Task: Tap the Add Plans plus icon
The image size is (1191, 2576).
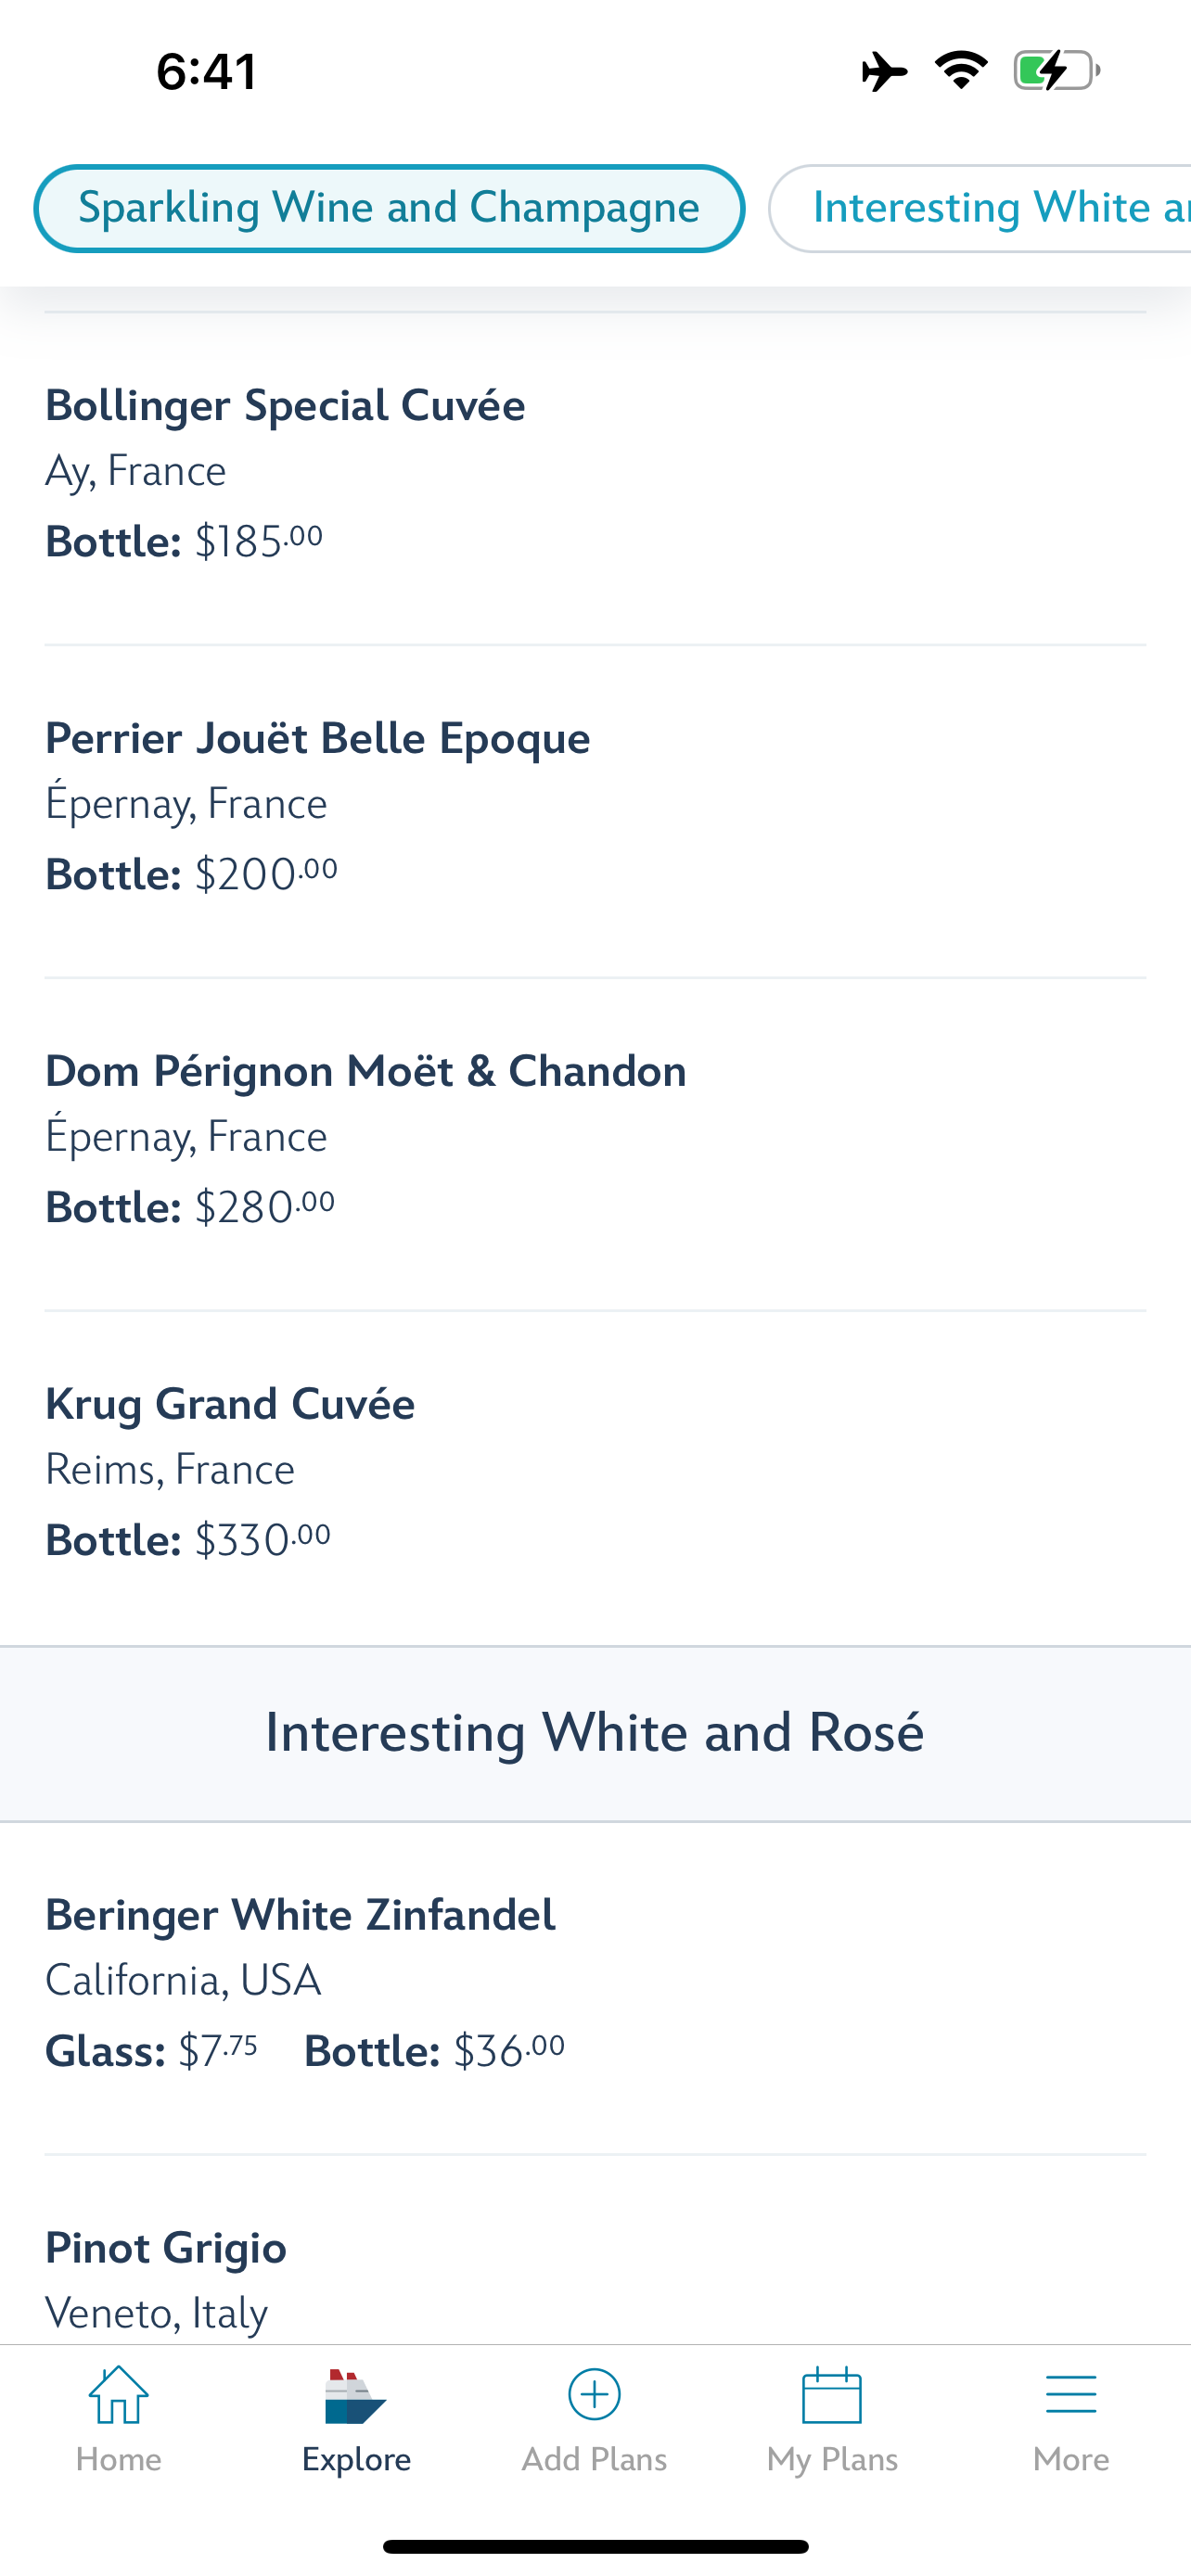Action: click(x=594, y=2395)
